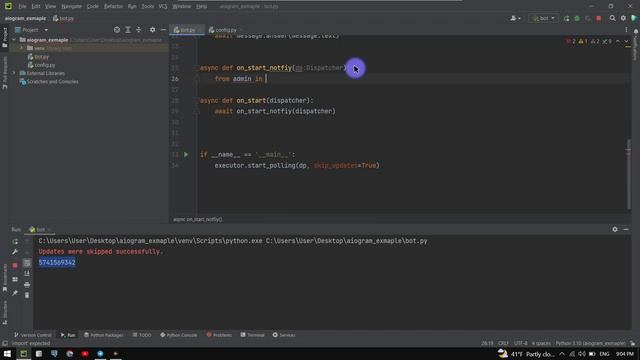Collapse aiogram_exmaple root folder
640x360 pixels.
point(14,40)
